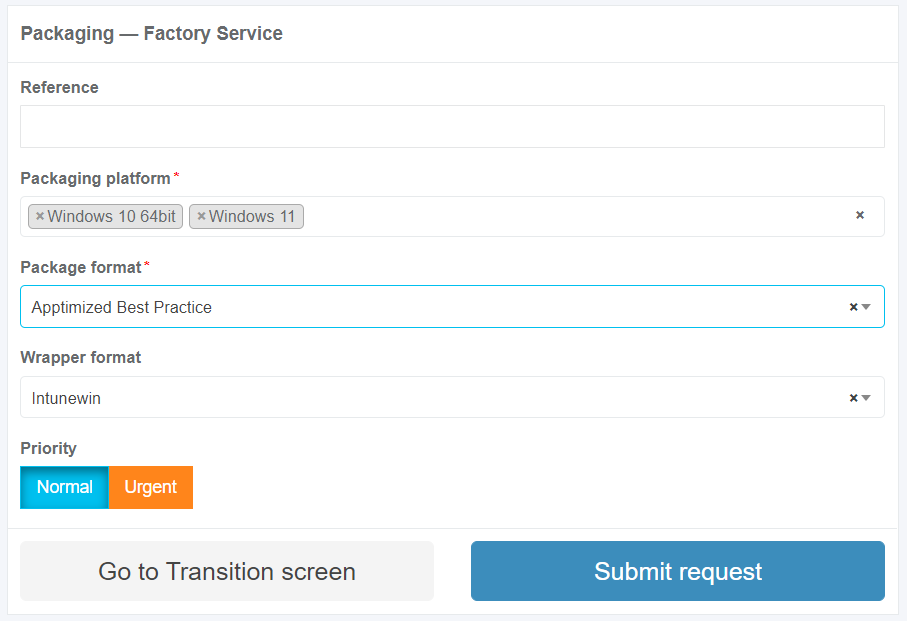Click the selected Apptimized Best Practice value
Viewport: 907px width, 621px height.
tap(122, 307)
